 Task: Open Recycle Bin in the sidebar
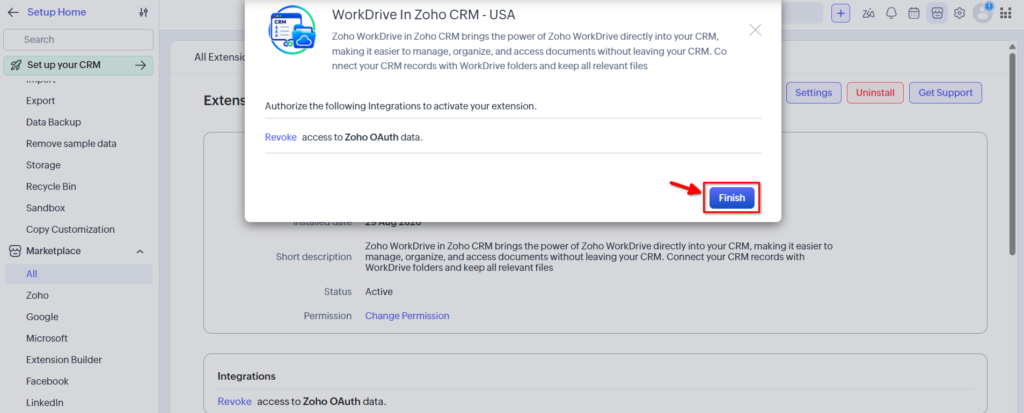pyautogui.click(x=51, y=187)
